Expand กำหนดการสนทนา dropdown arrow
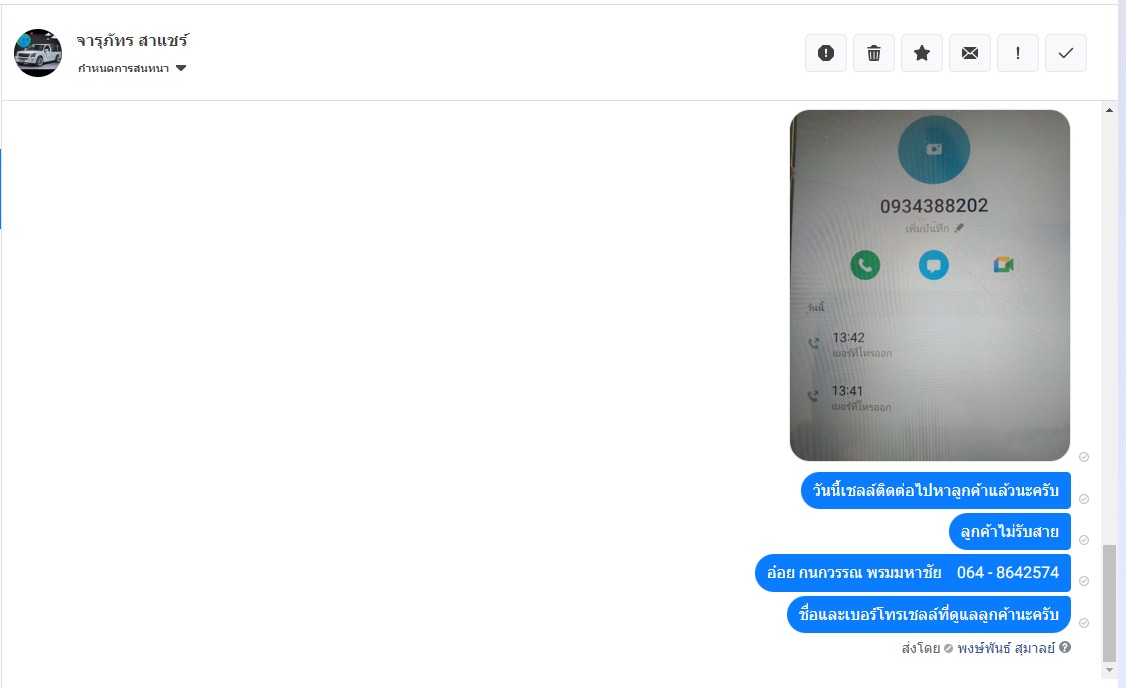 181,68
